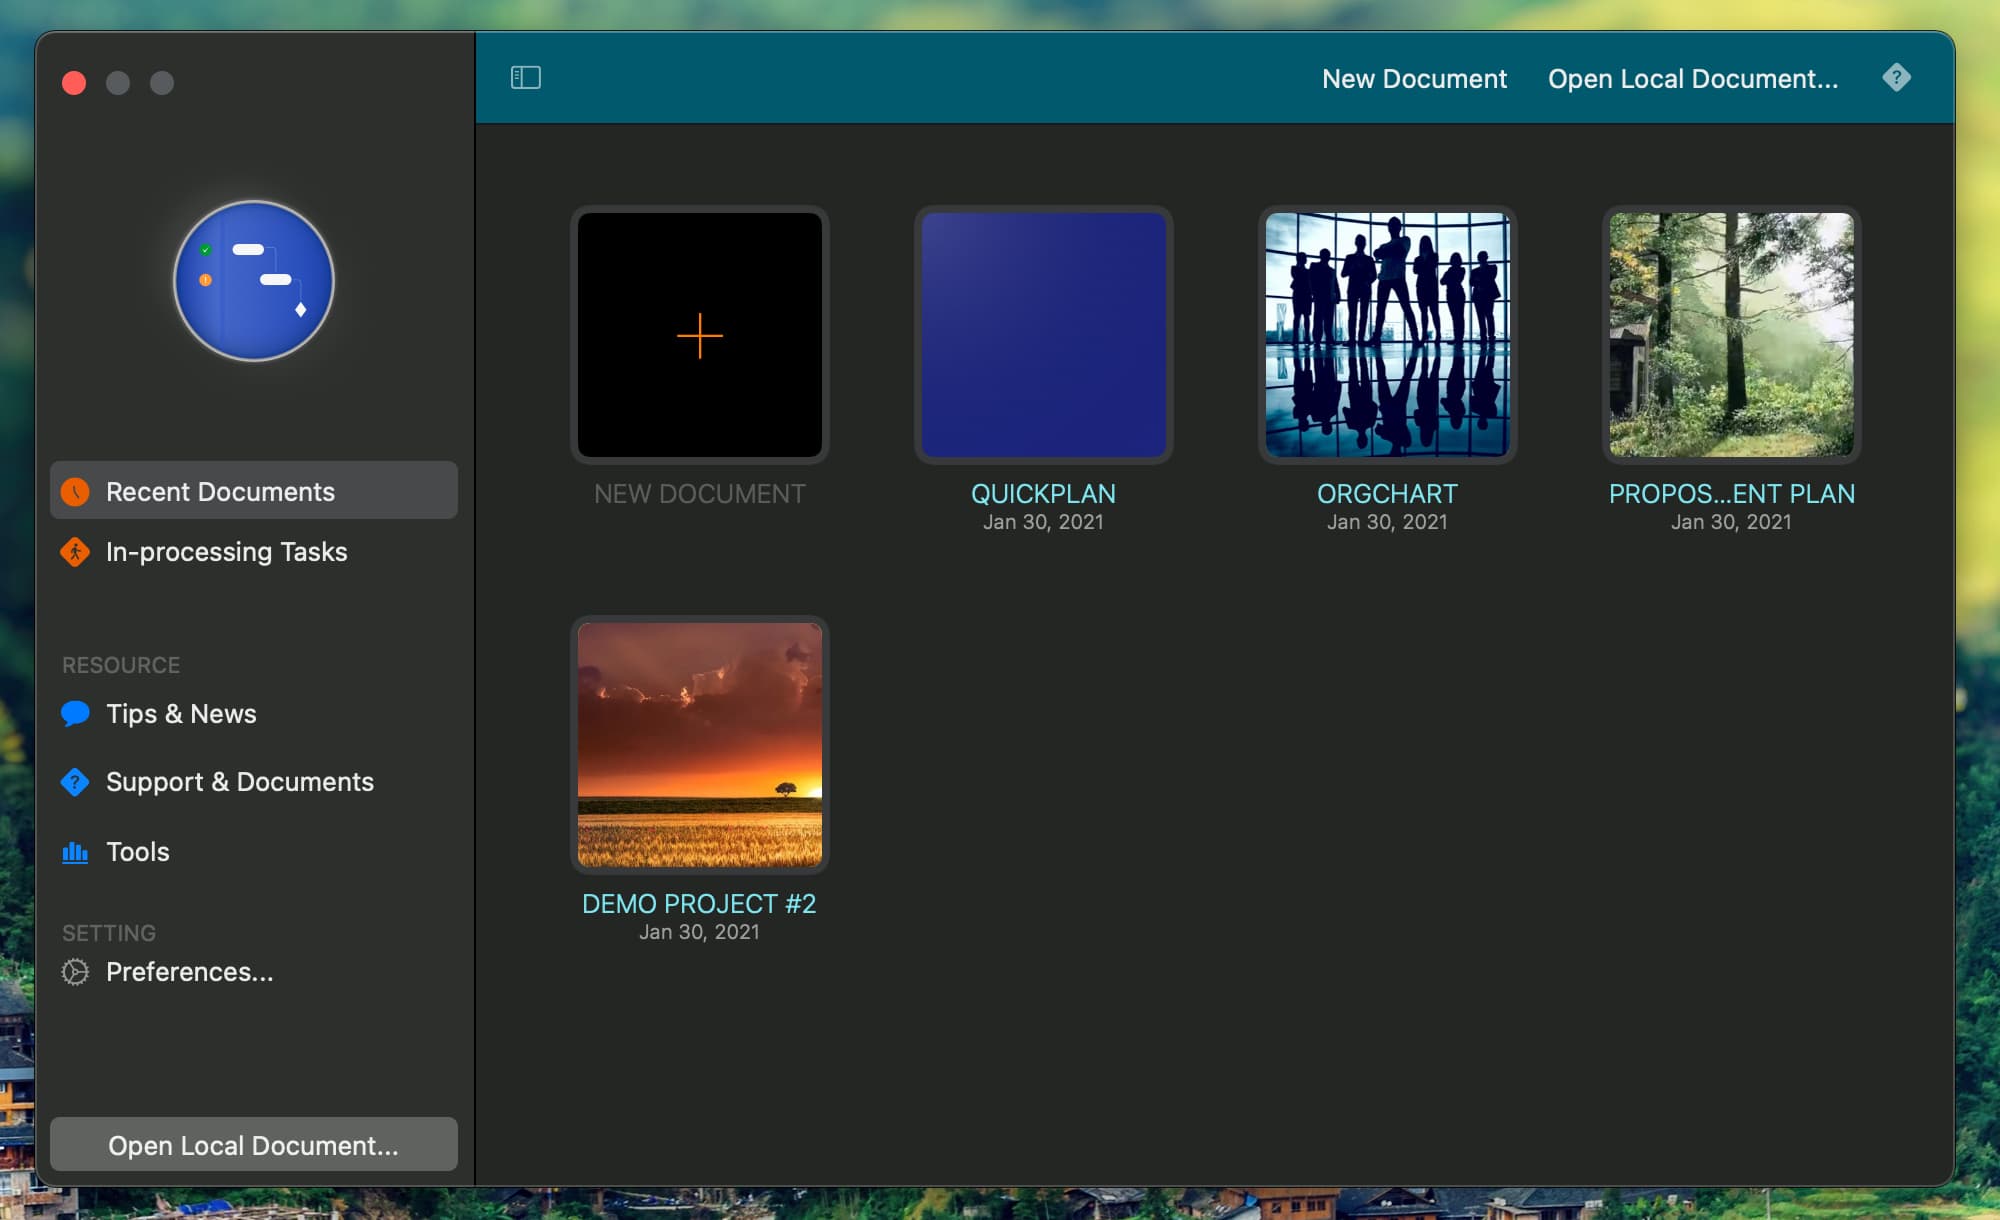This screenshot has width=2000, height=1220.
Task: Click the help diamond icon in toolbar
Action: point(1896,78)
